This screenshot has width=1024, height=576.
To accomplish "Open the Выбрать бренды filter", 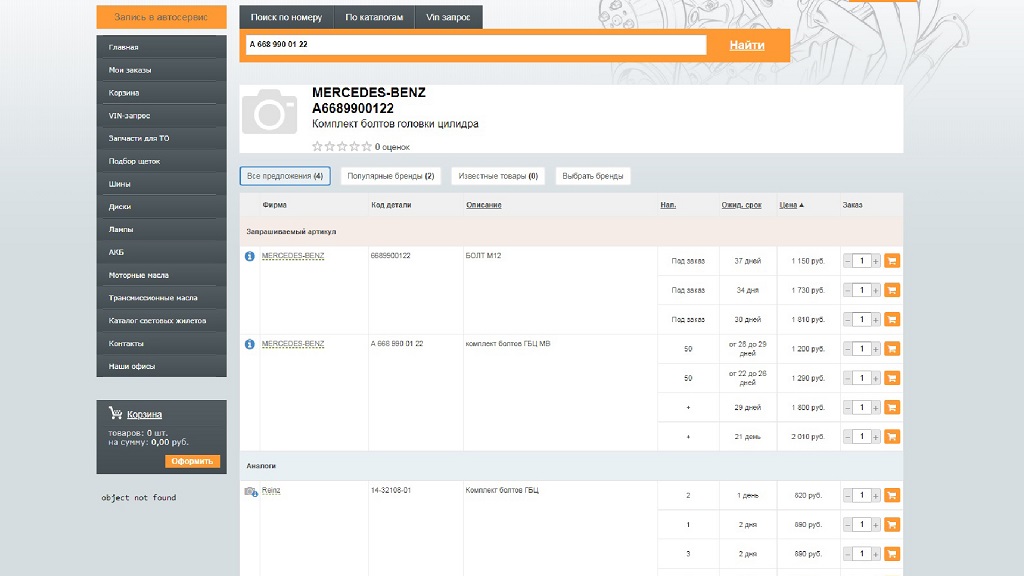I will (x=593, y=176).
